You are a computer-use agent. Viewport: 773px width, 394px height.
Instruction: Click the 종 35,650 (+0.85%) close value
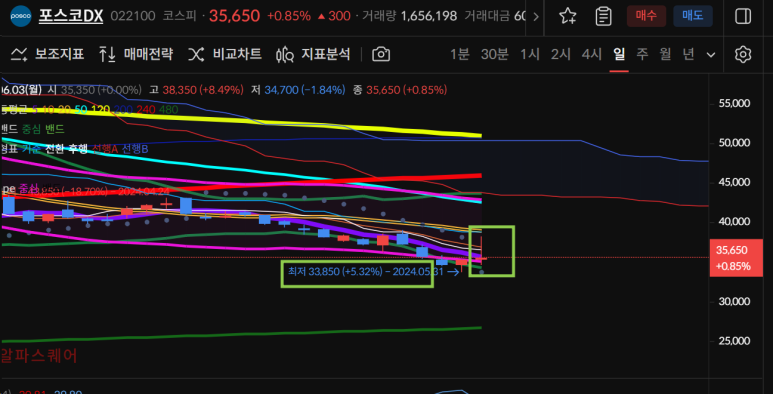400,90
